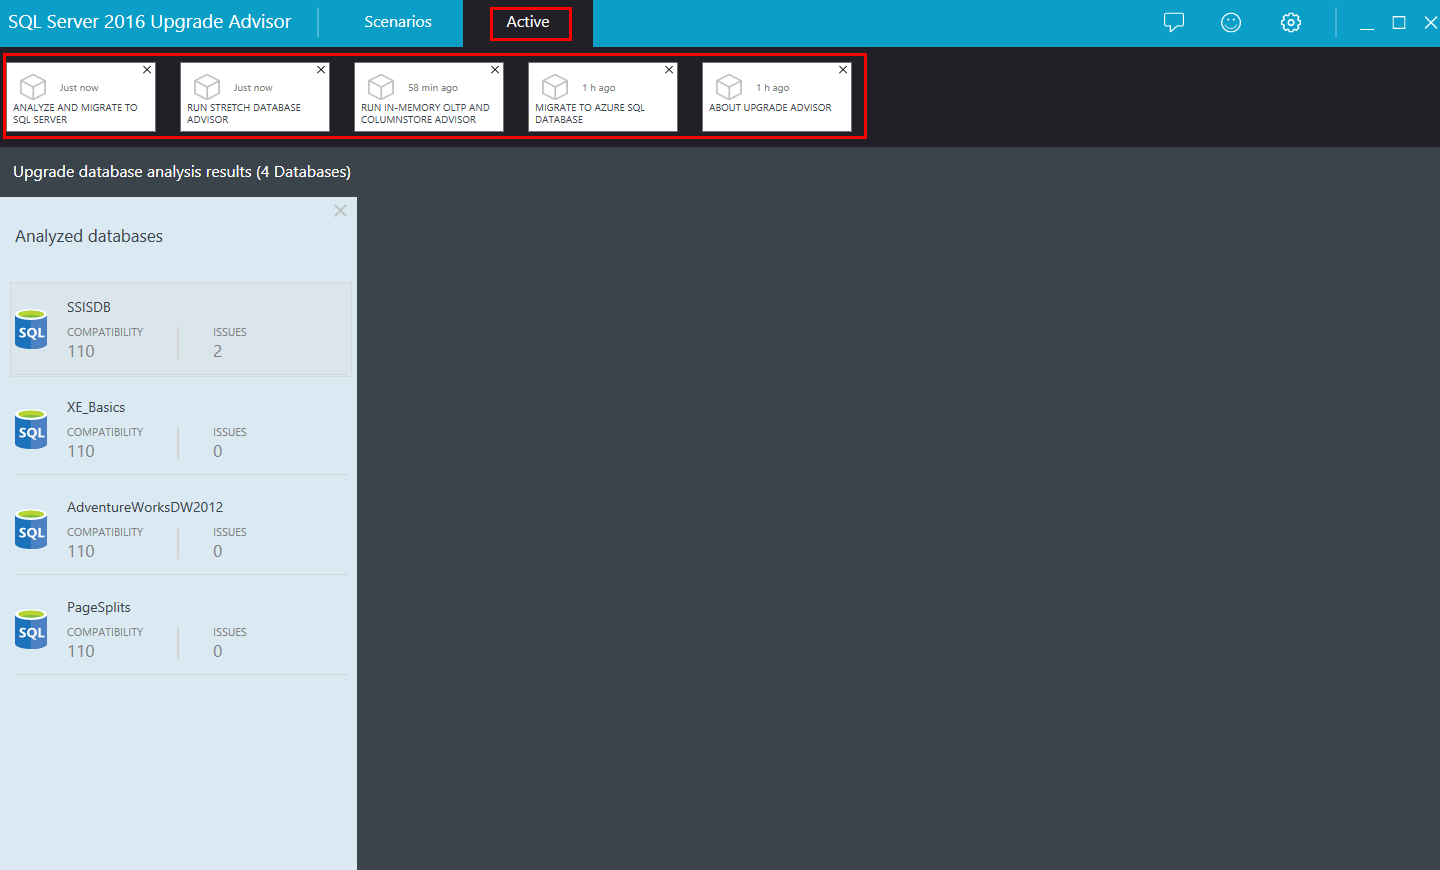
Task: Select the XE_Basics database name
Action: coord(96,407)
